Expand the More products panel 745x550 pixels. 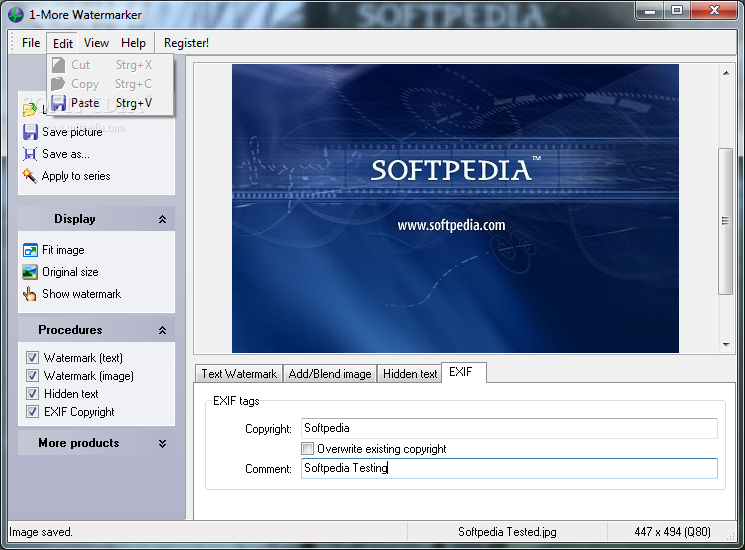(x=162, y=443)
